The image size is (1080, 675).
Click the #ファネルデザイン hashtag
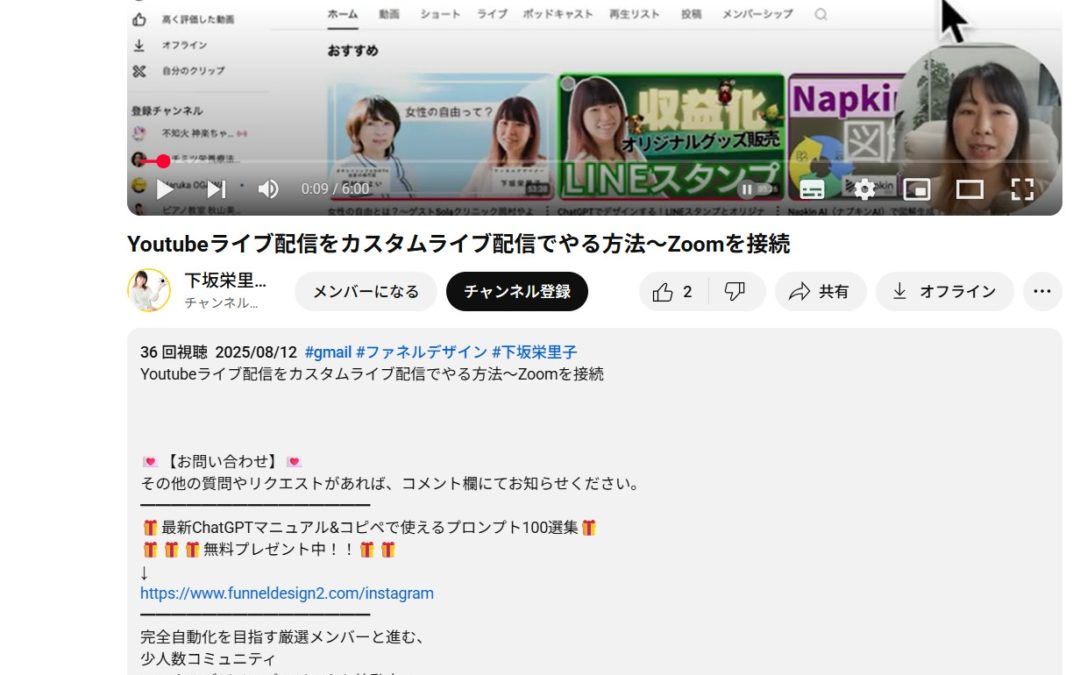tap(421, 352)
